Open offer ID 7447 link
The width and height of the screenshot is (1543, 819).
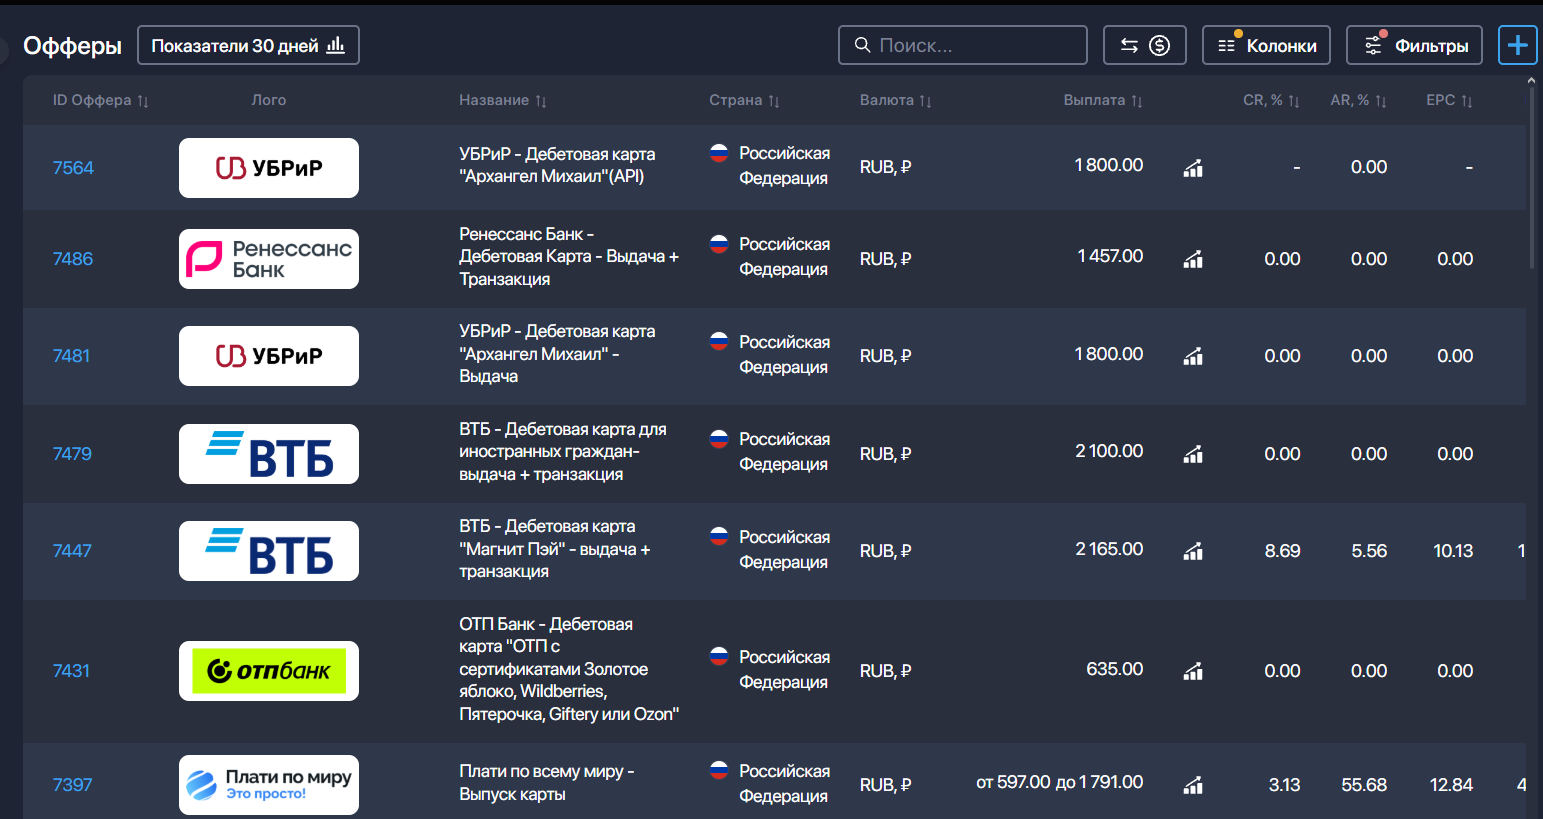coord(72,551)
